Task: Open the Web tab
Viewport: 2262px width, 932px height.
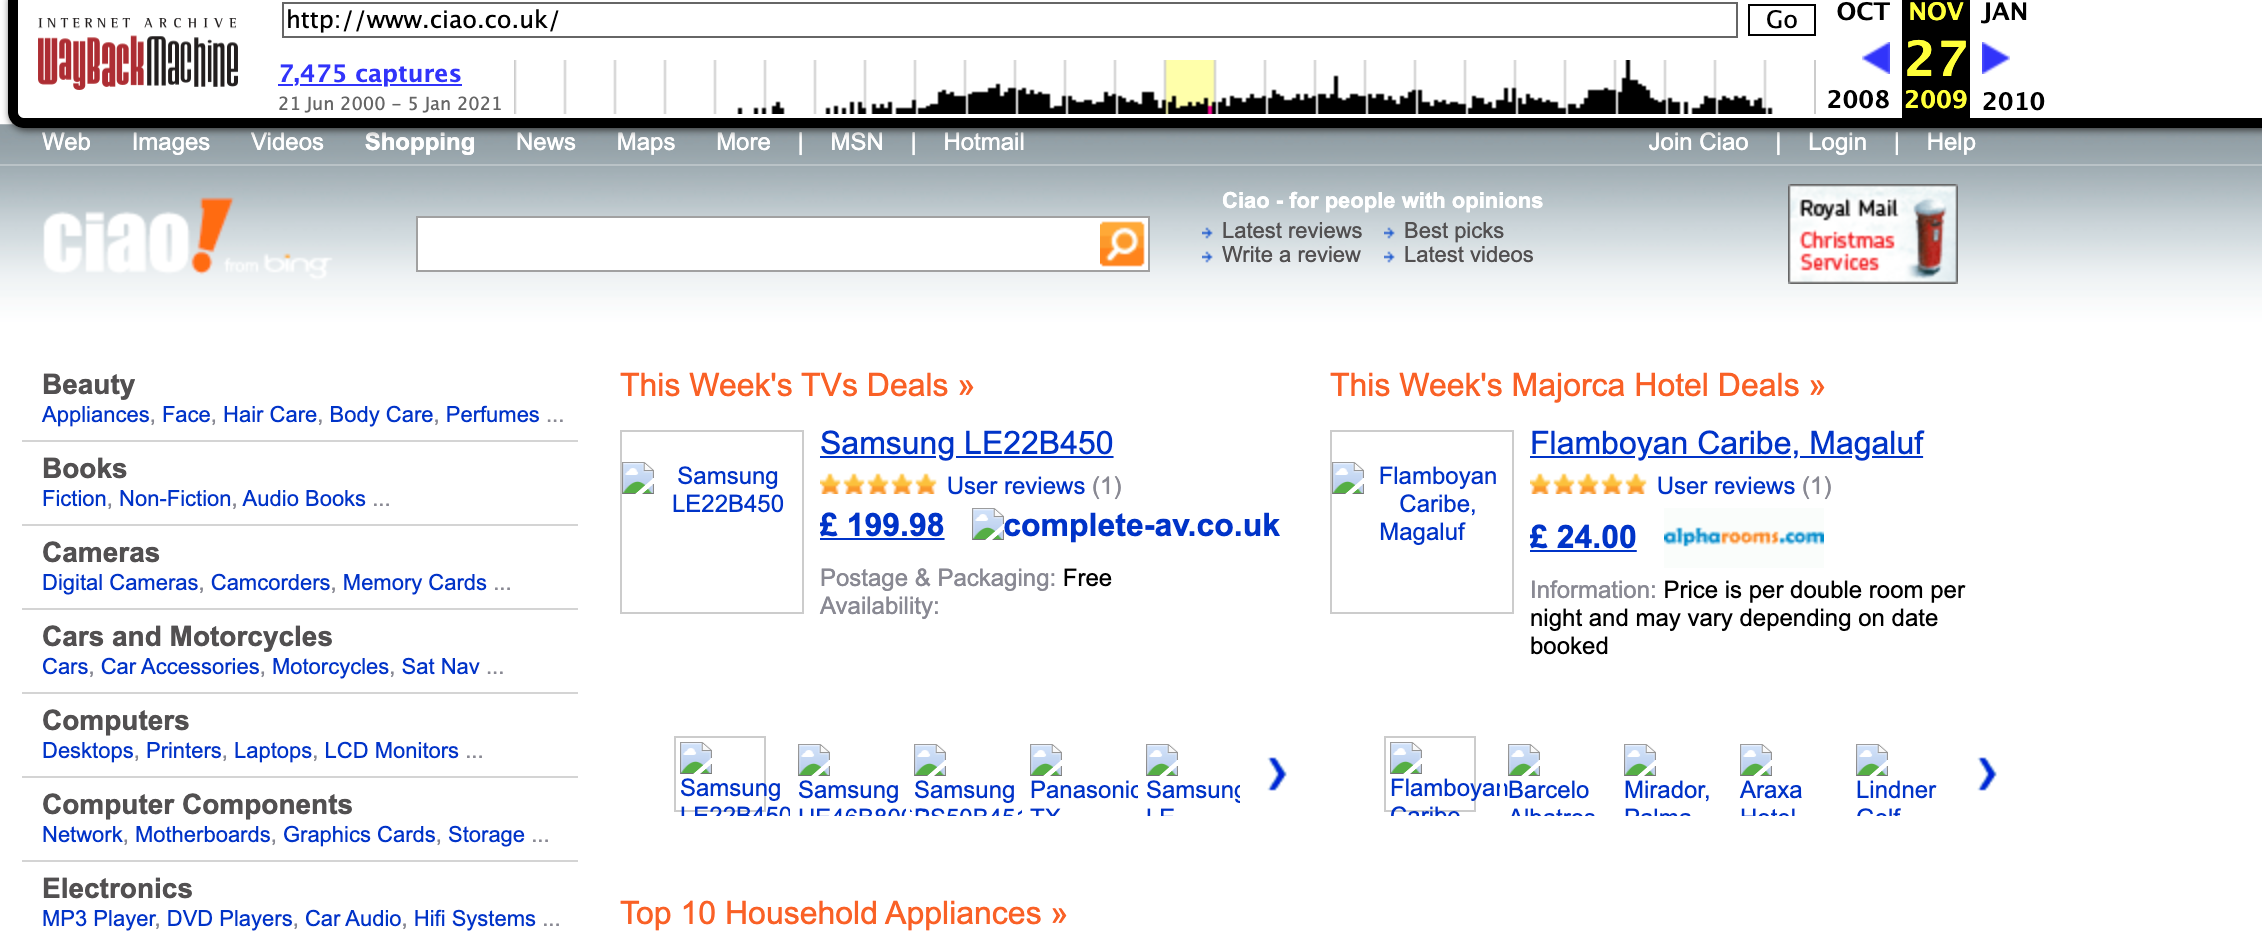Action: tap(66, 142)
